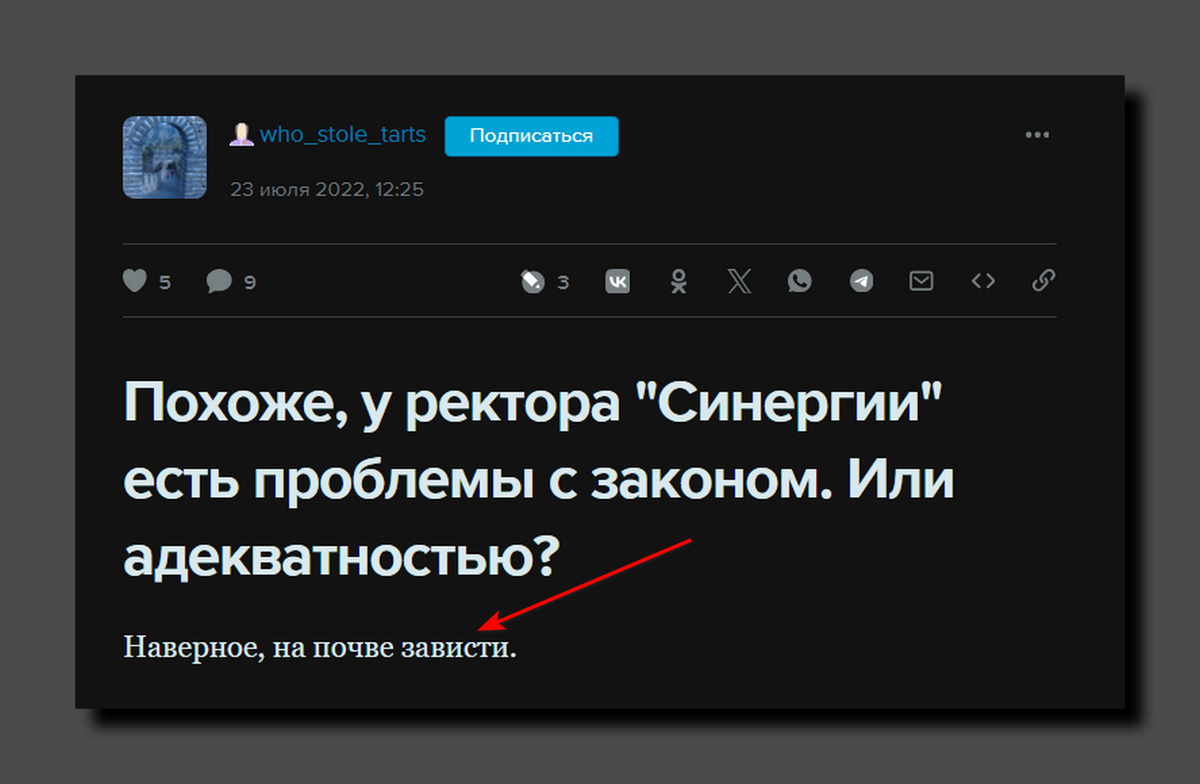The height and width of the screenshot is (784, 1200).
Task: Click the post date 23 июля 2022, 12:25
Action: pos(328,187)
